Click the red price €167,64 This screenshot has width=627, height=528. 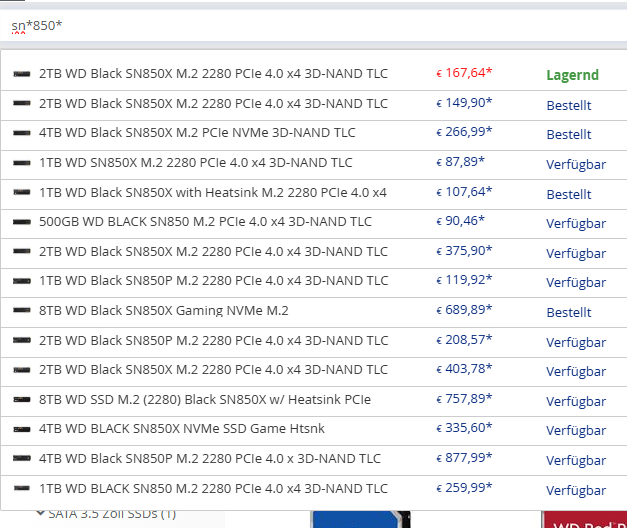tap(464, 73)
